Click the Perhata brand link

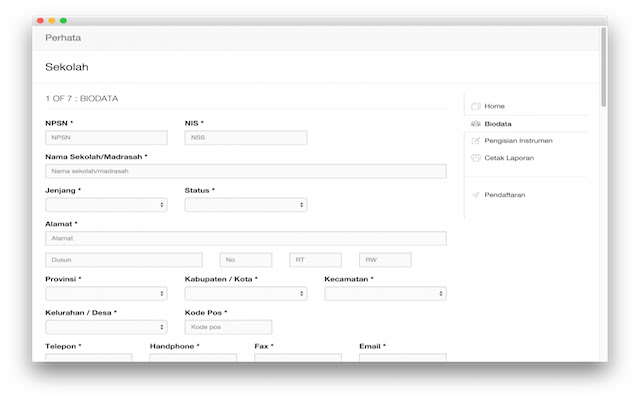(x=63, y=38)
